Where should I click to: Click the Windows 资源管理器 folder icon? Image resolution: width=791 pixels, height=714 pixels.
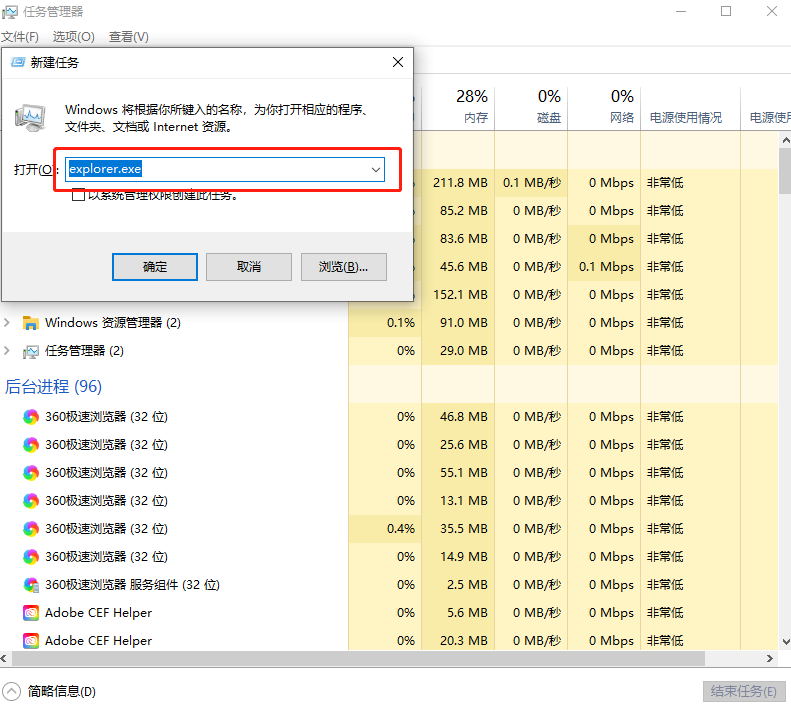pyautogui.click(x=31, y=323)
